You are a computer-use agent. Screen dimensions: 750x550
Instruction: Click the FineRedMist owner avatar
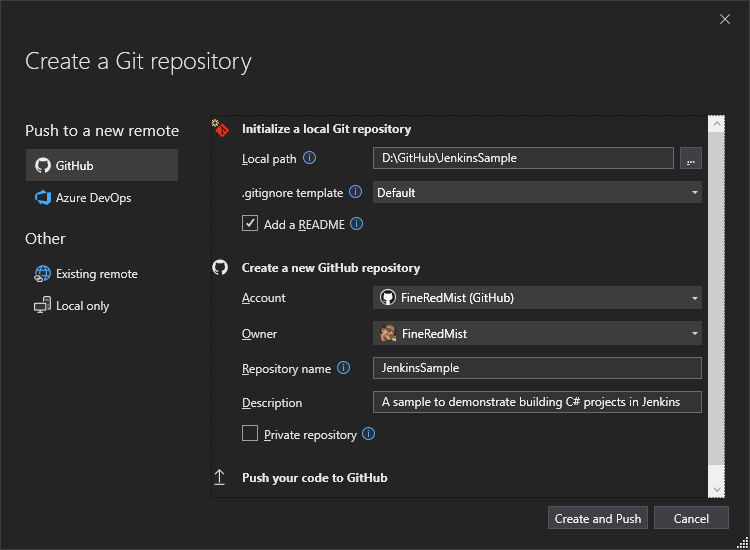pos(388,333)
